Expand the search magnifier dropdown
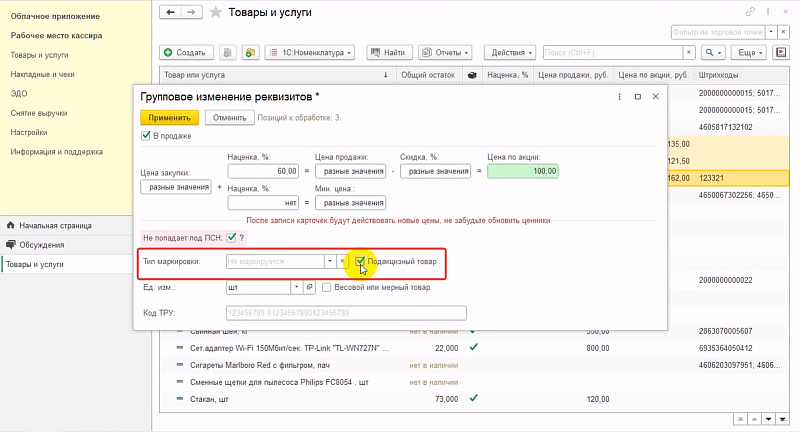Viewport: 800px width, 432px height. [713, 53]
